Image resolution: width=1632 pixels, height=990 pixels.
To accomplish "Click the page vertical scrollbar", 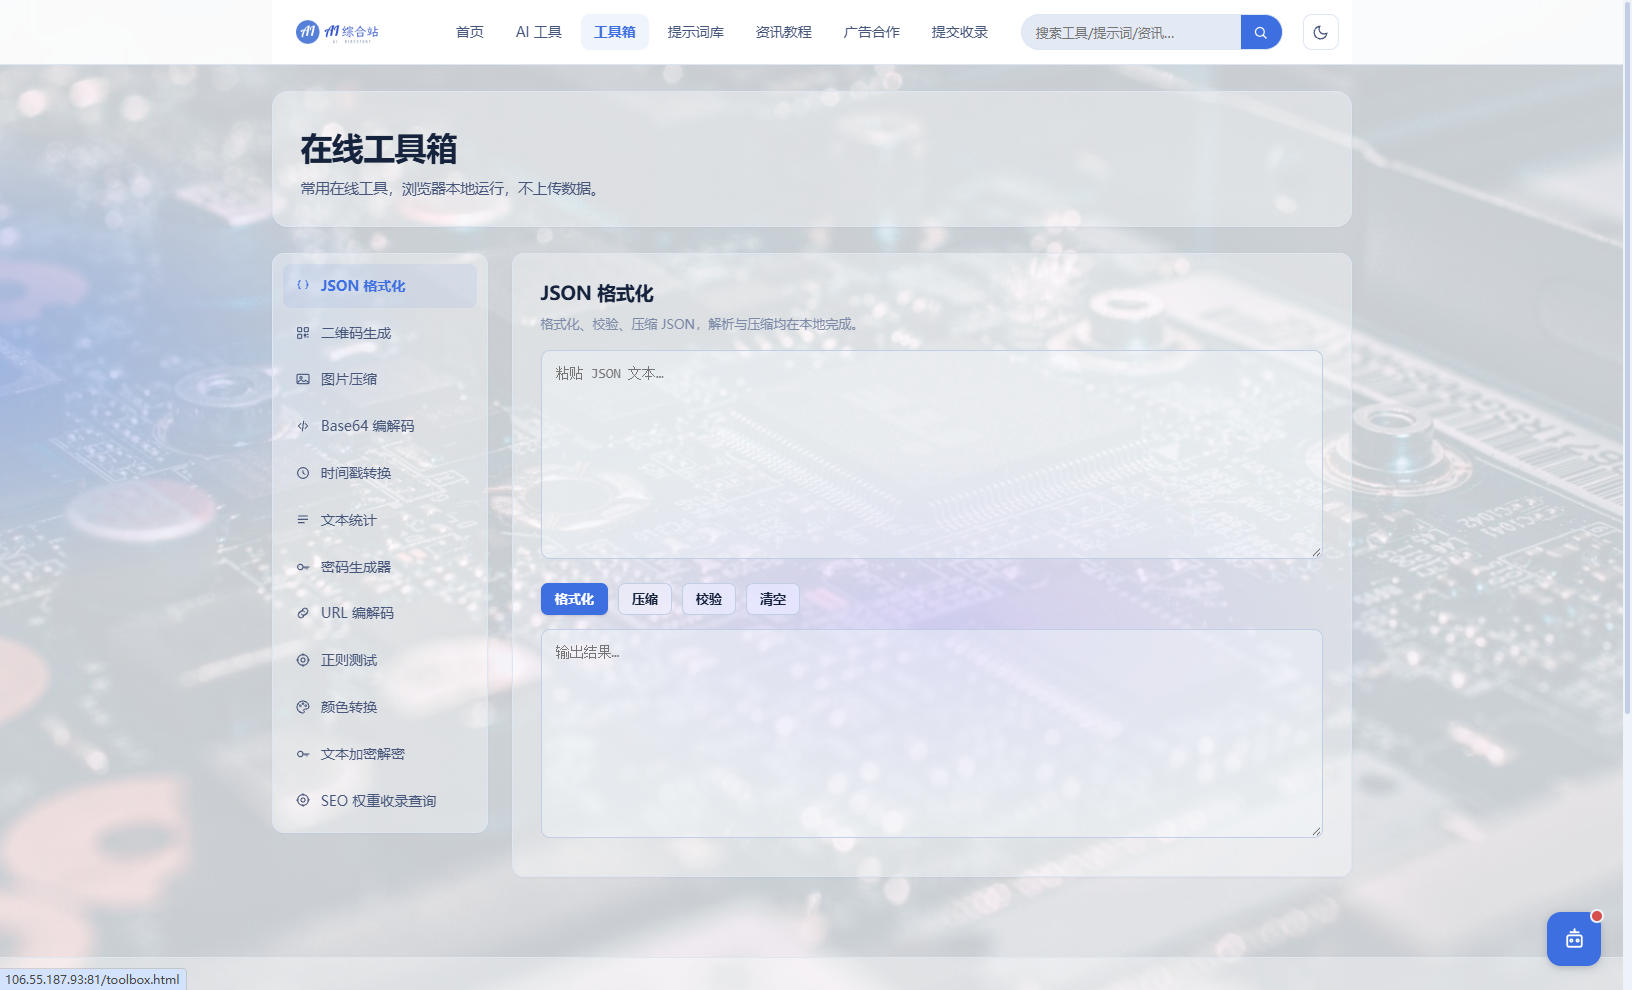I will [1627, 360].
